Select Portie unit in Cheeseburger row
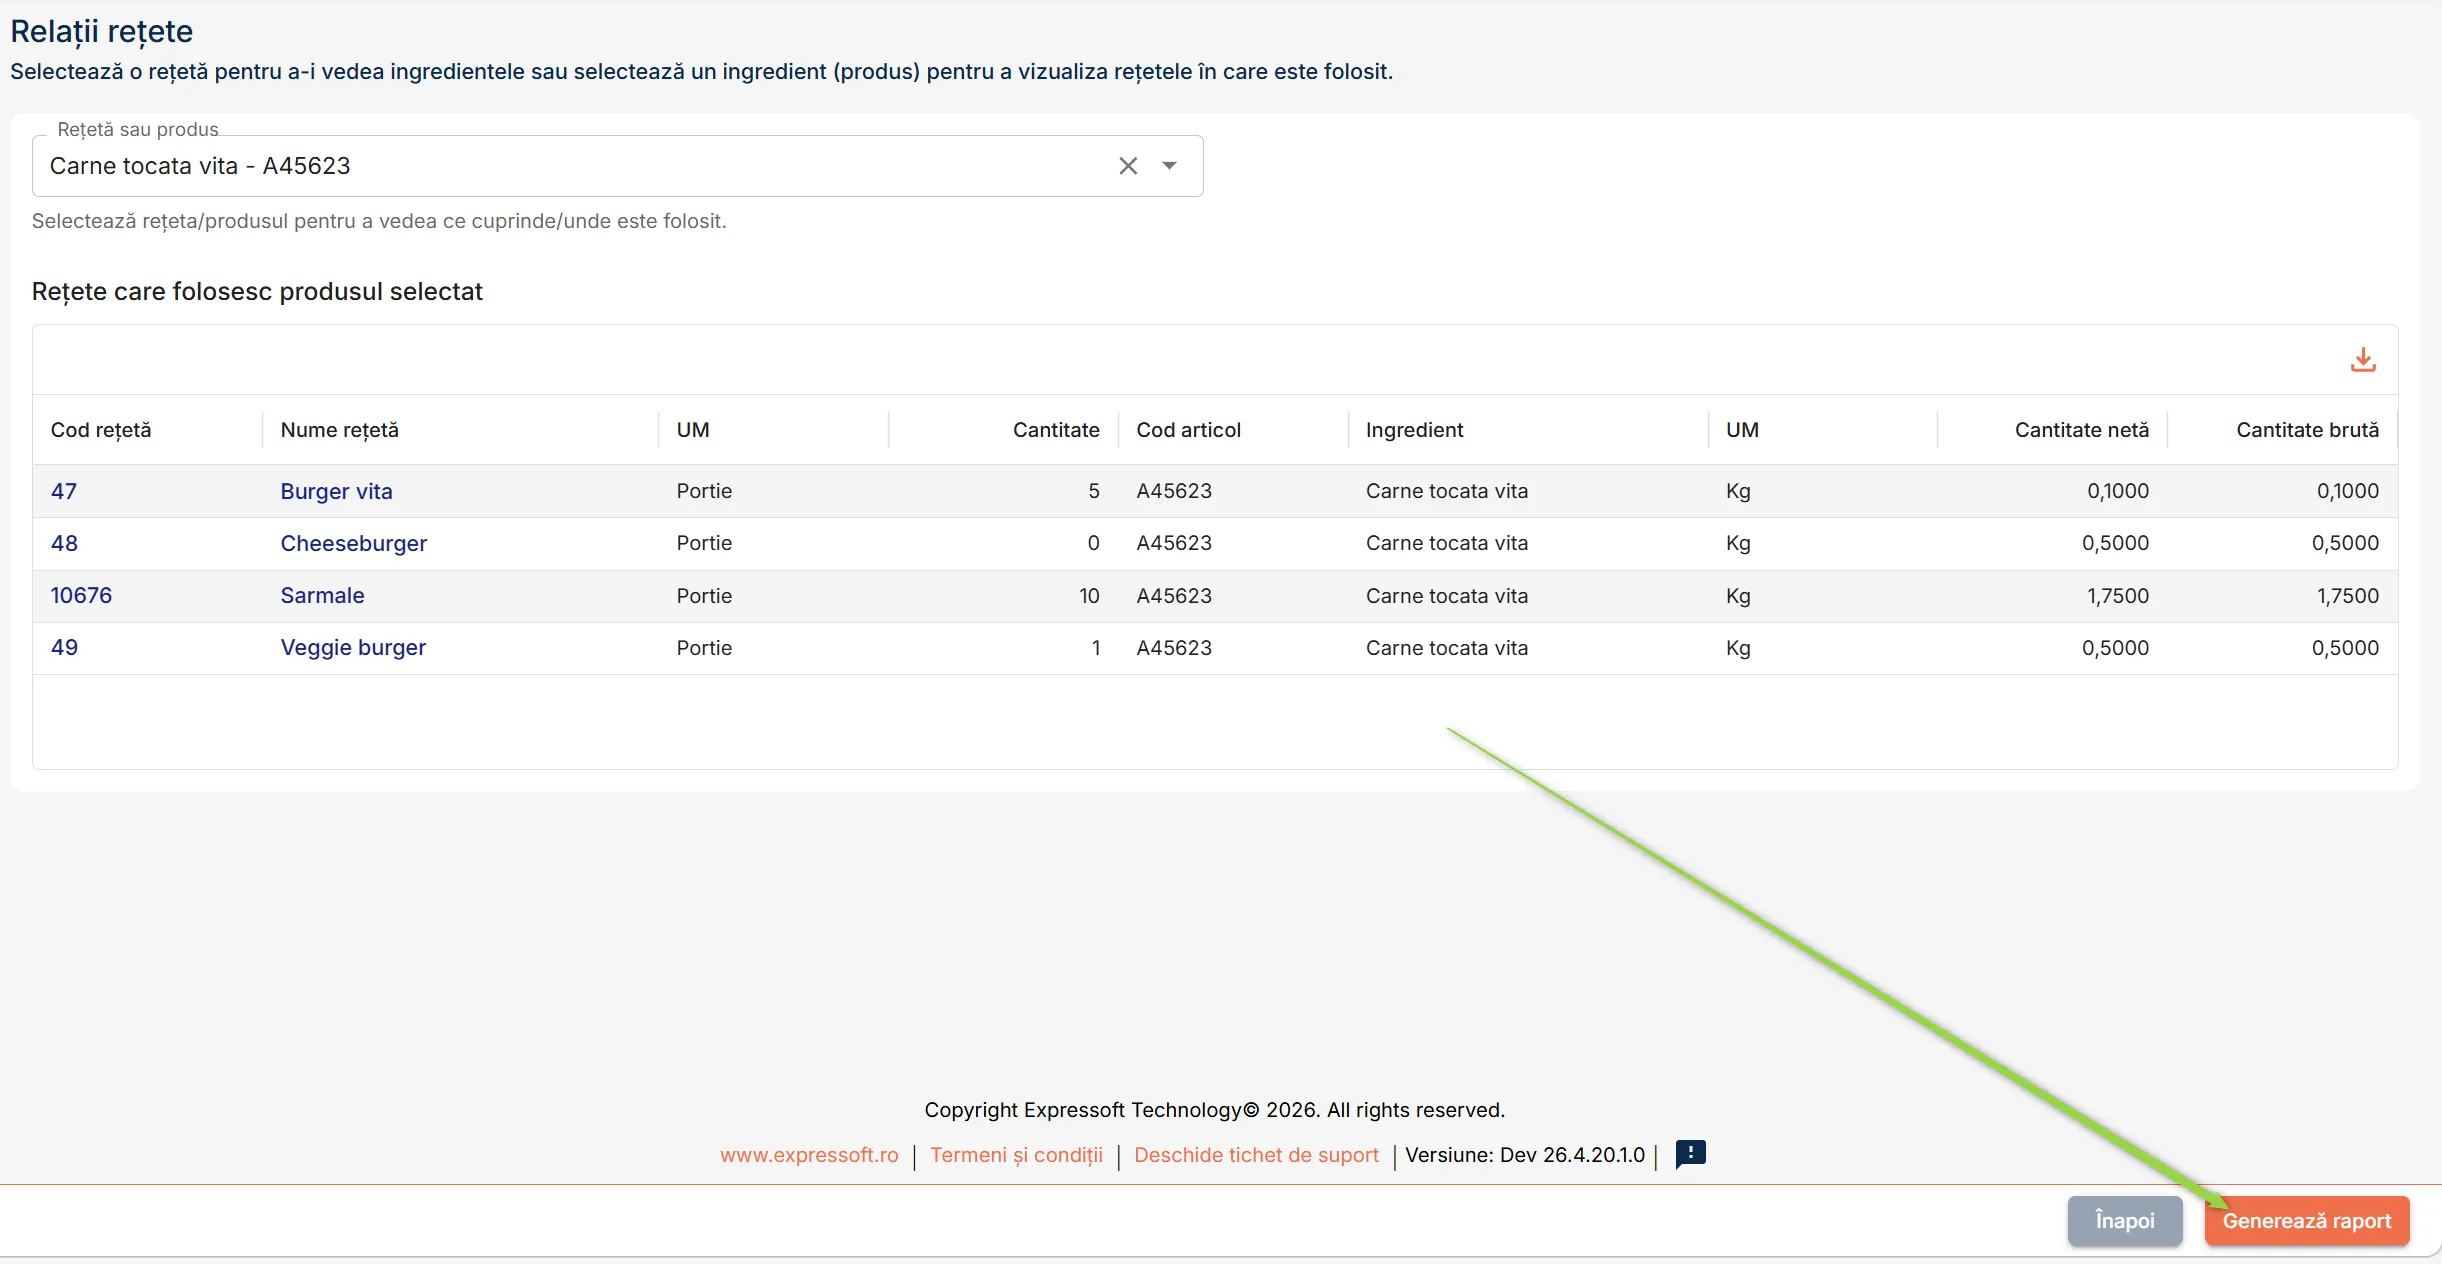The image size is (2442, 1264). [704, 543]
